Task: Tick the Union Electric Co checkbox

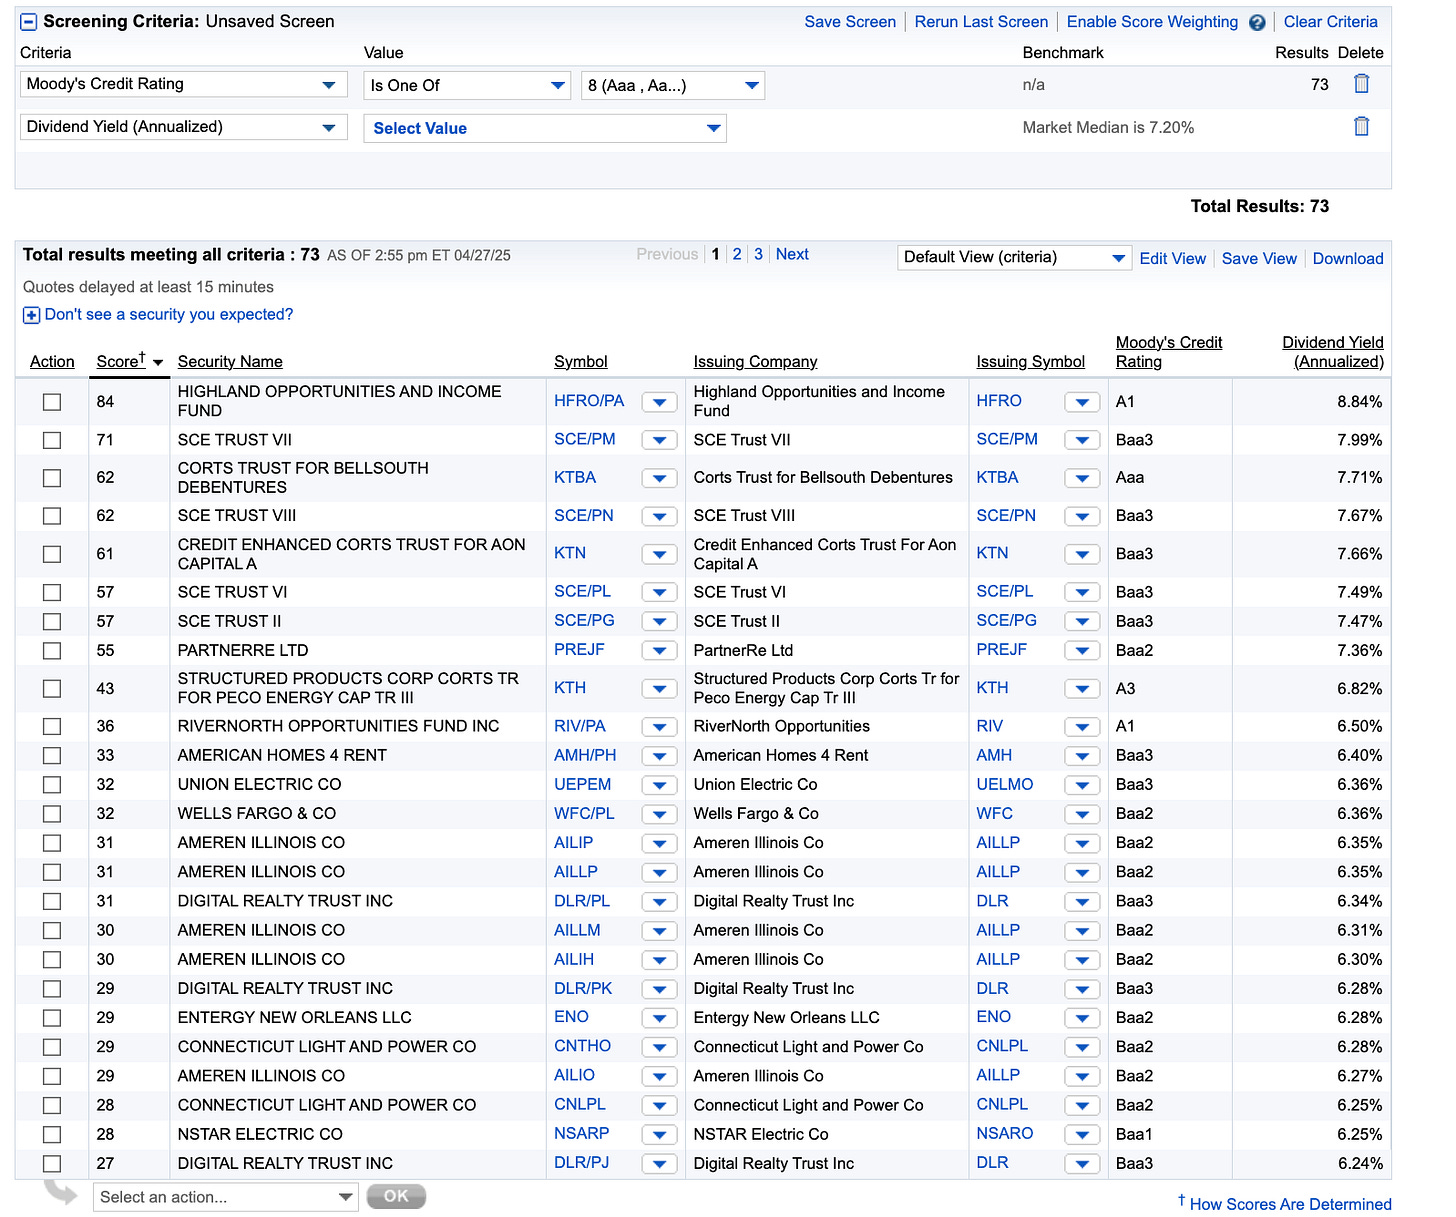Action: [52, 785]
